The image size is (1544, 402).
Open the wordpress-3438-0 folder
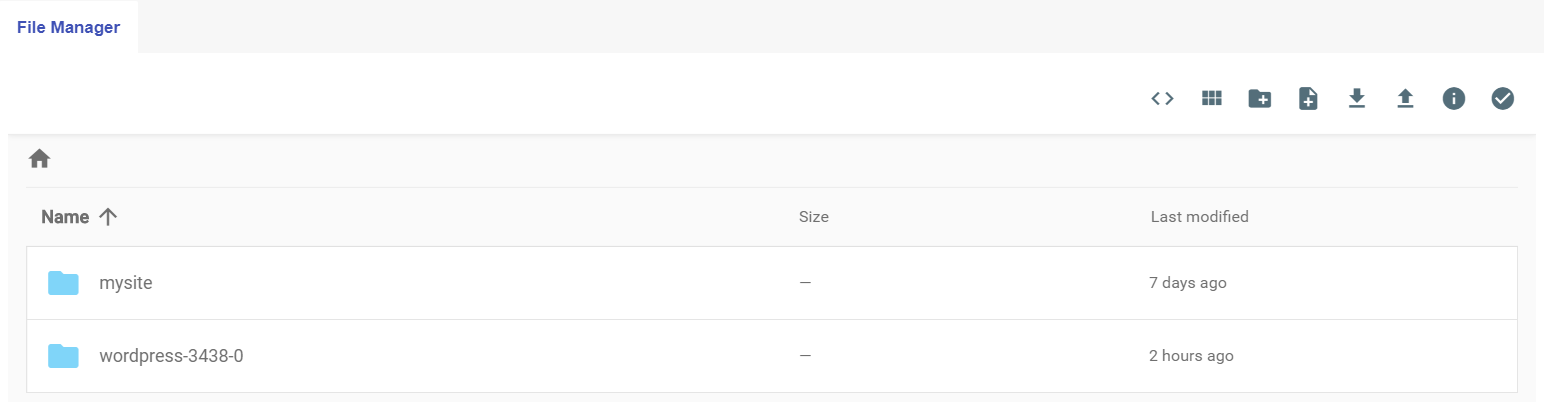[x=171, y=355]
